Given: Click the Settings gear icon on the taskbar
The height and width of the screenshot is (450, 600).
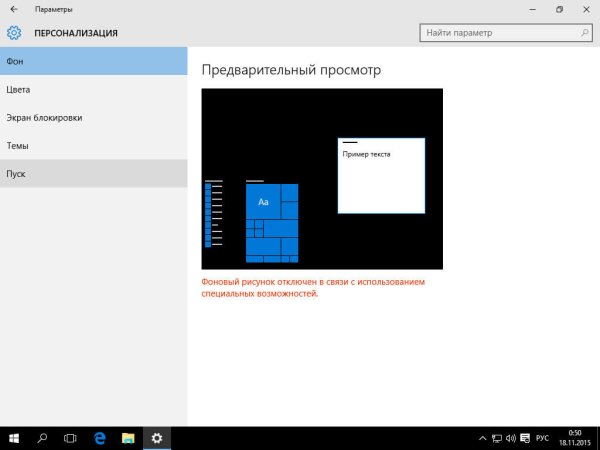Looking at the screenshot, I should pyautogui.click(x=157, y=438).
